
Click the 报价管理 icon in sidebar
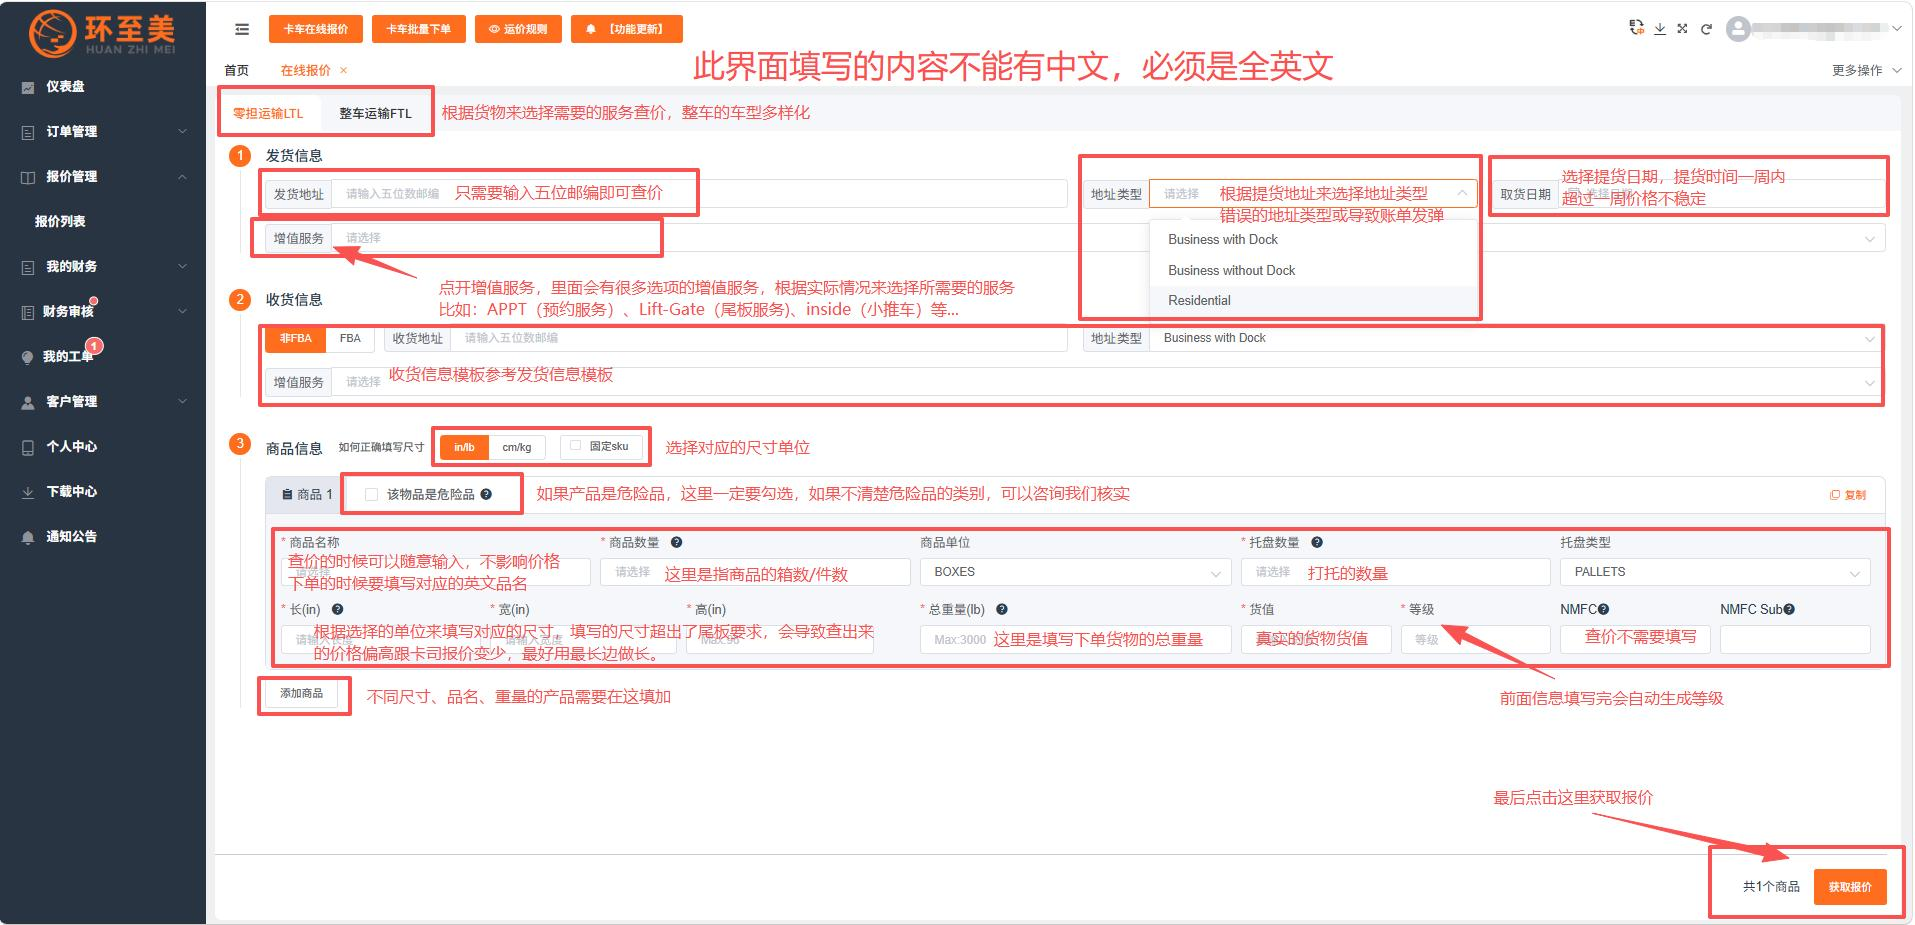pos(28,177)
